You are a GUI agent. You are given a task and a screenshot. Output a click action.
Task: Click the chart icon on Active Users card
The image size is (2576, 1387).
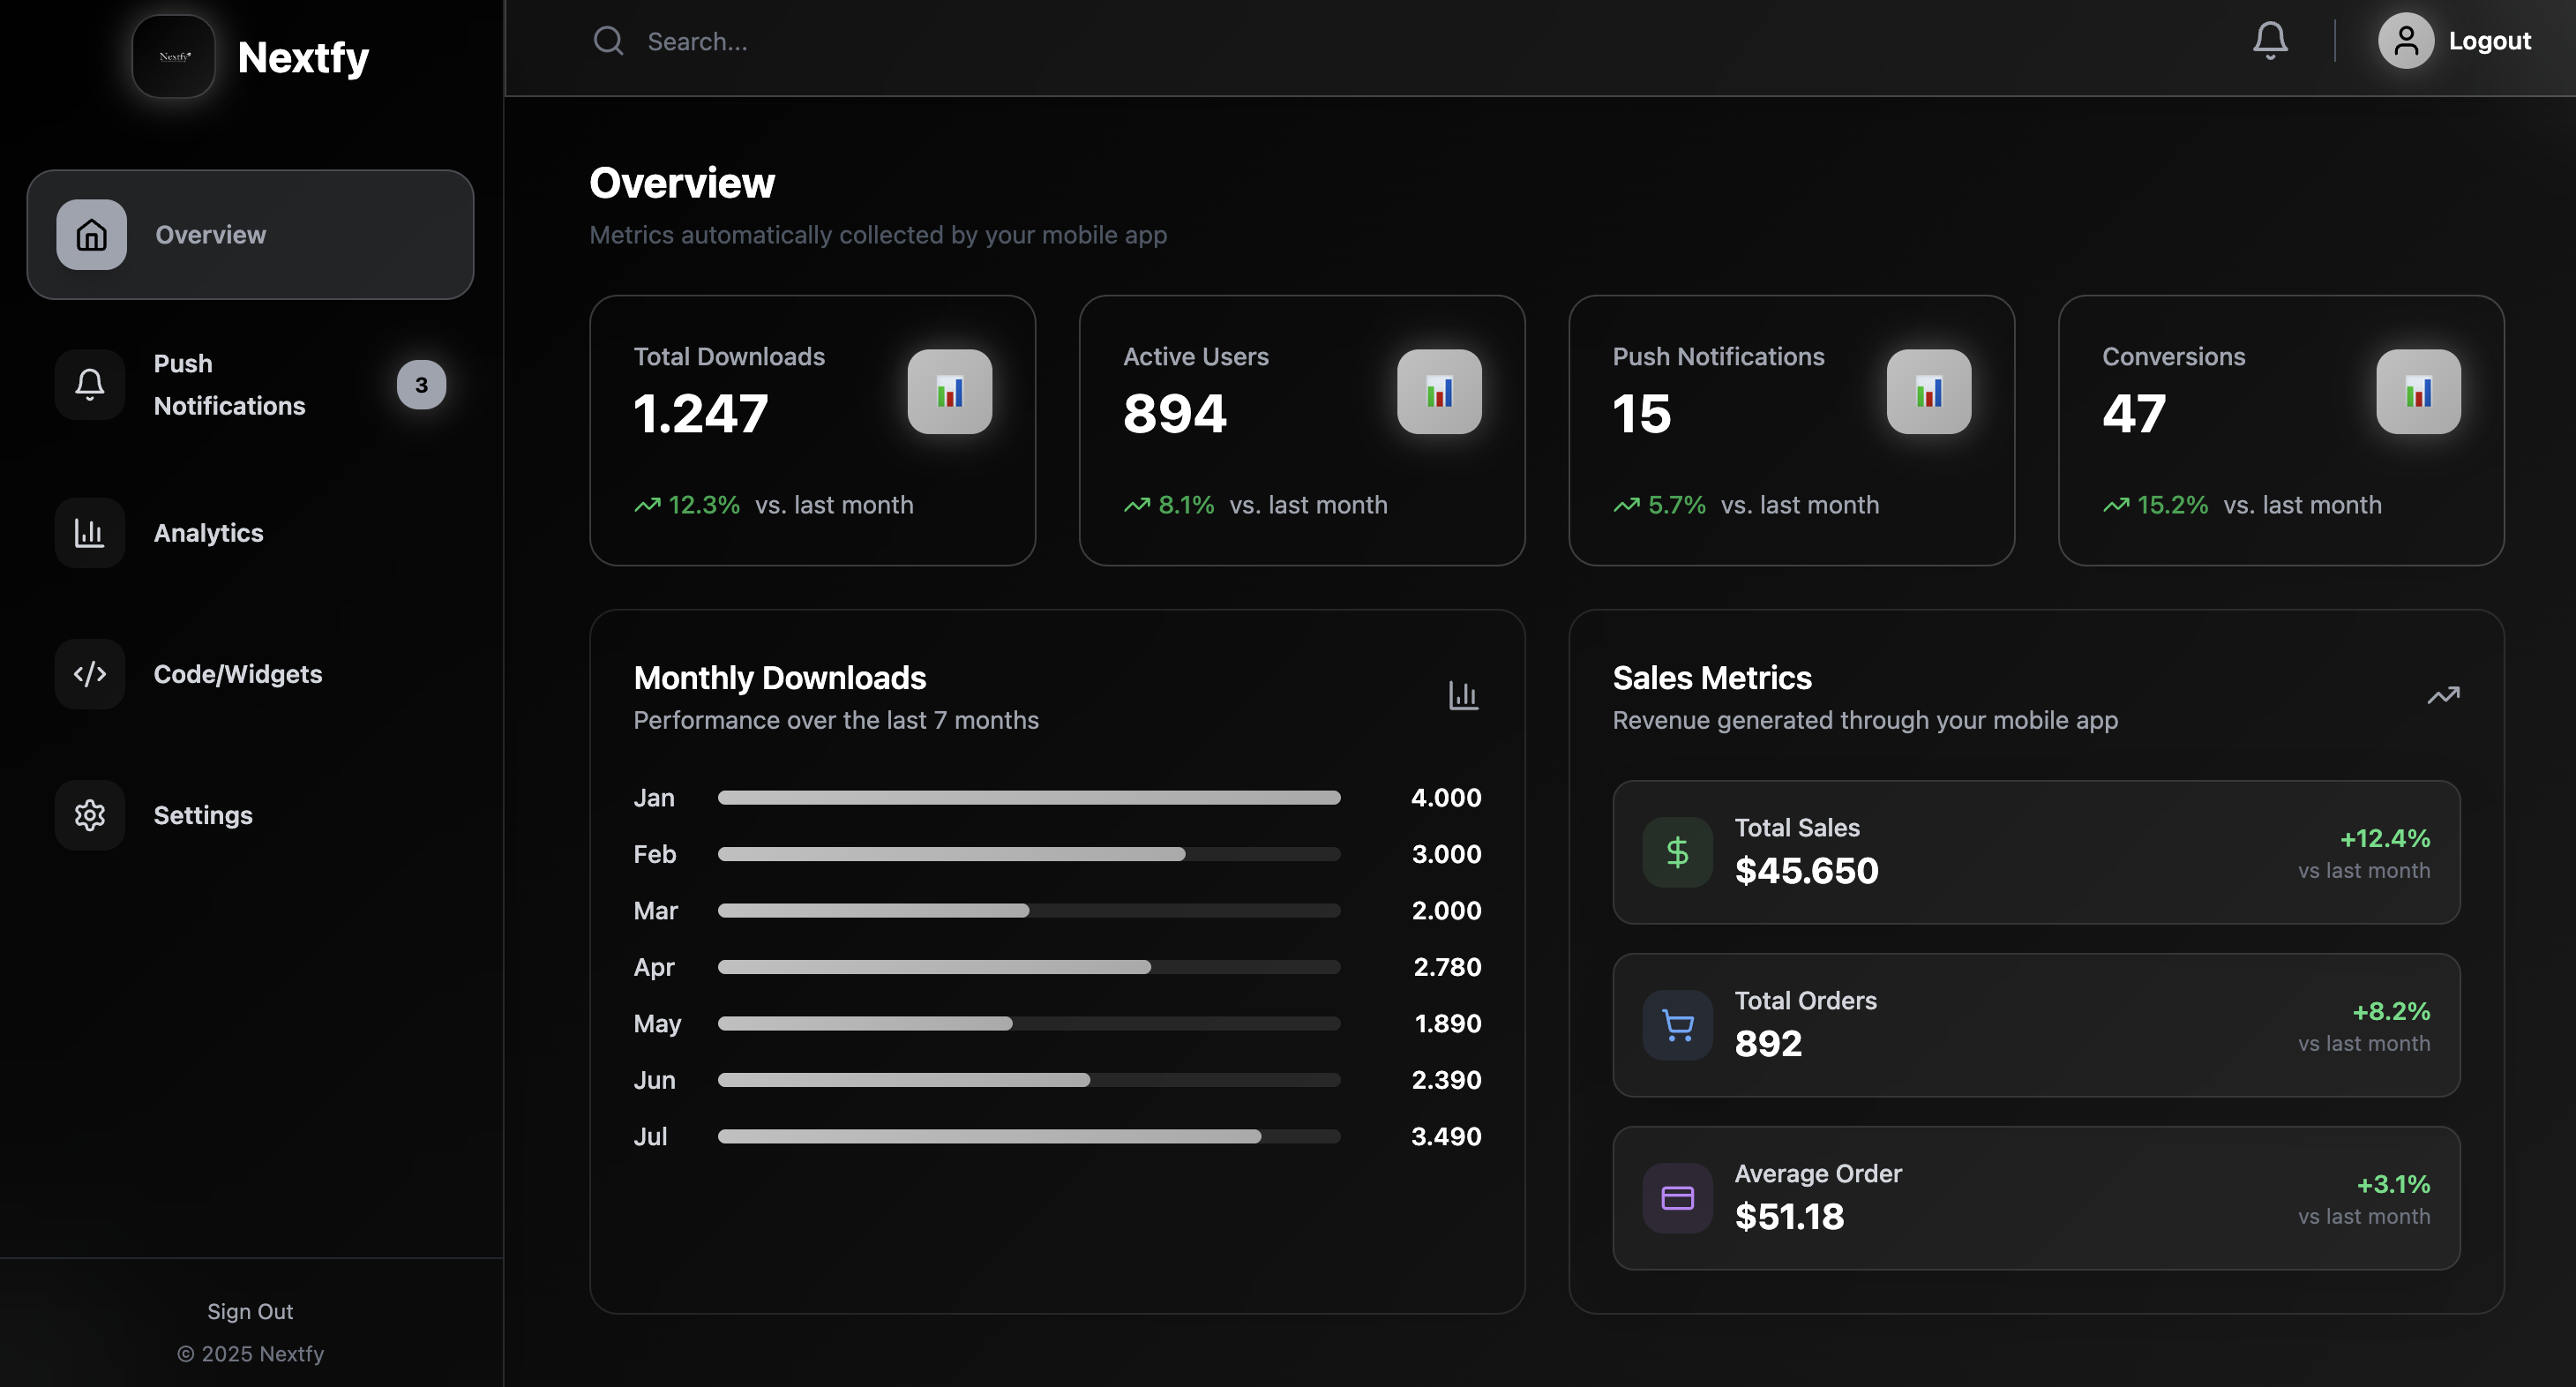pyautogui.click(x=1439, y=392)
